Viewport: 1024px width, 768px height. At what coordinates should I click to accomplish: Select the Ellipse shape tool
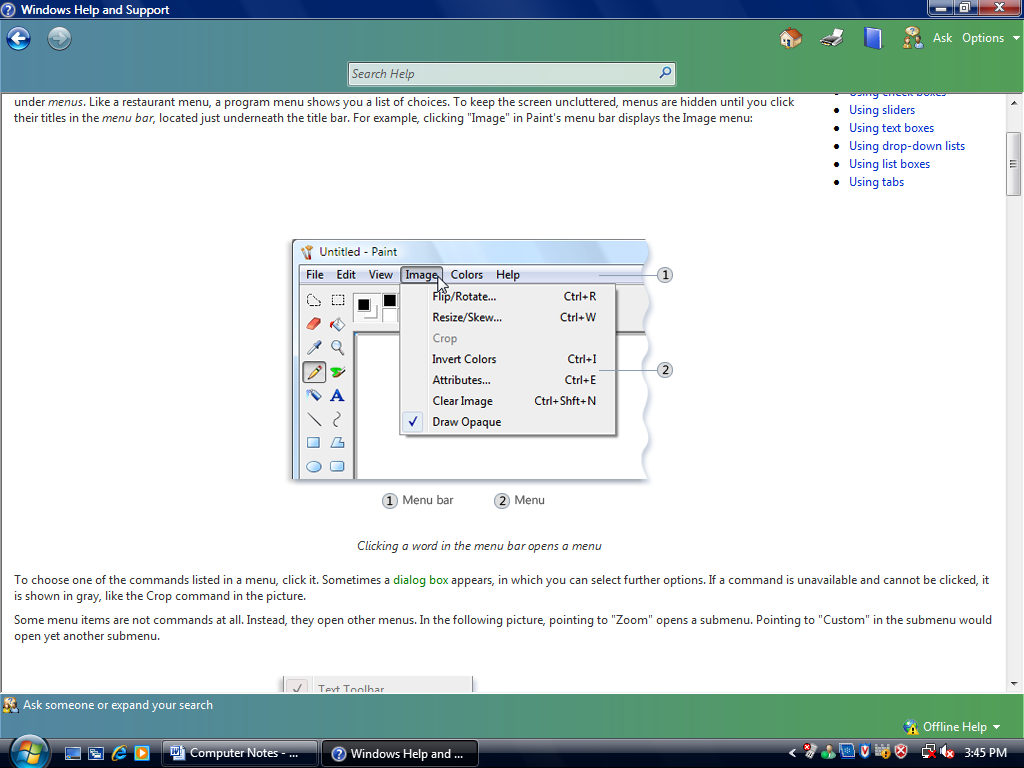[313, 466]
